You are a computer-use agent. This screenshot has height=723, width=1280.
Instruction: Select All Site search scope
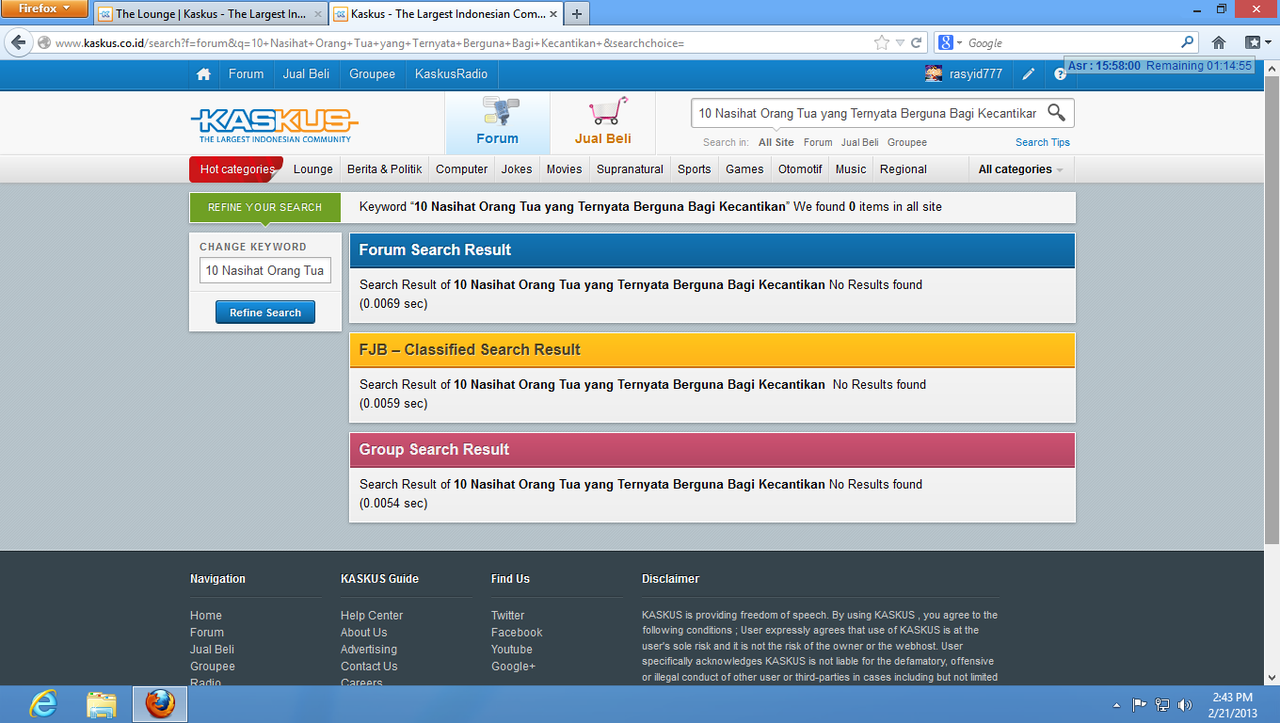coord(776,142)
